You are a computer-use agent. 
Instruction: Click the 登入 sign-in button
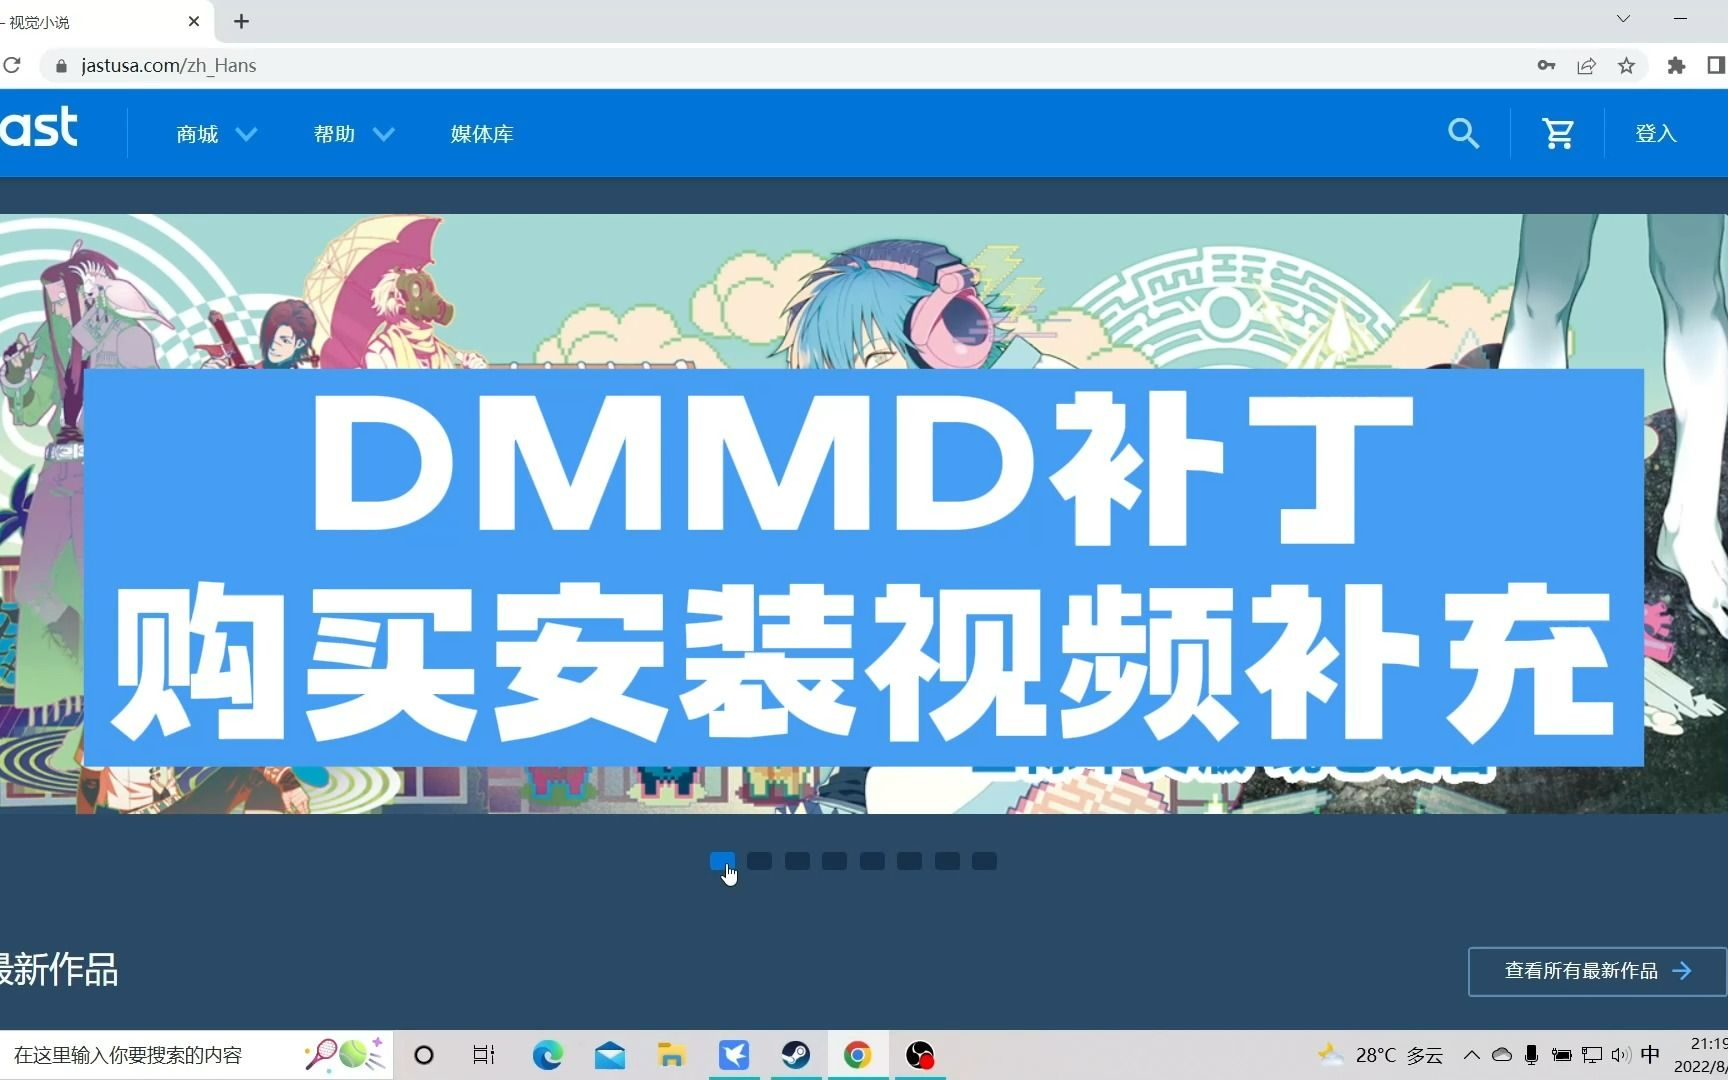click(x=1654, y=133)
